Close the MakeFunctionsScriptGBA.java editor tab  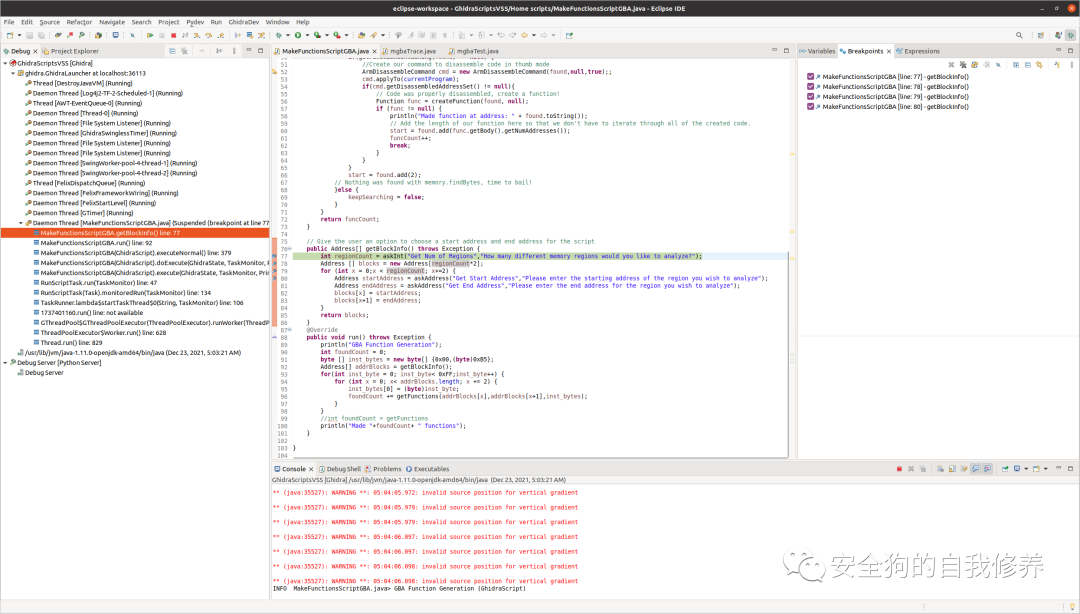(375, 51)
